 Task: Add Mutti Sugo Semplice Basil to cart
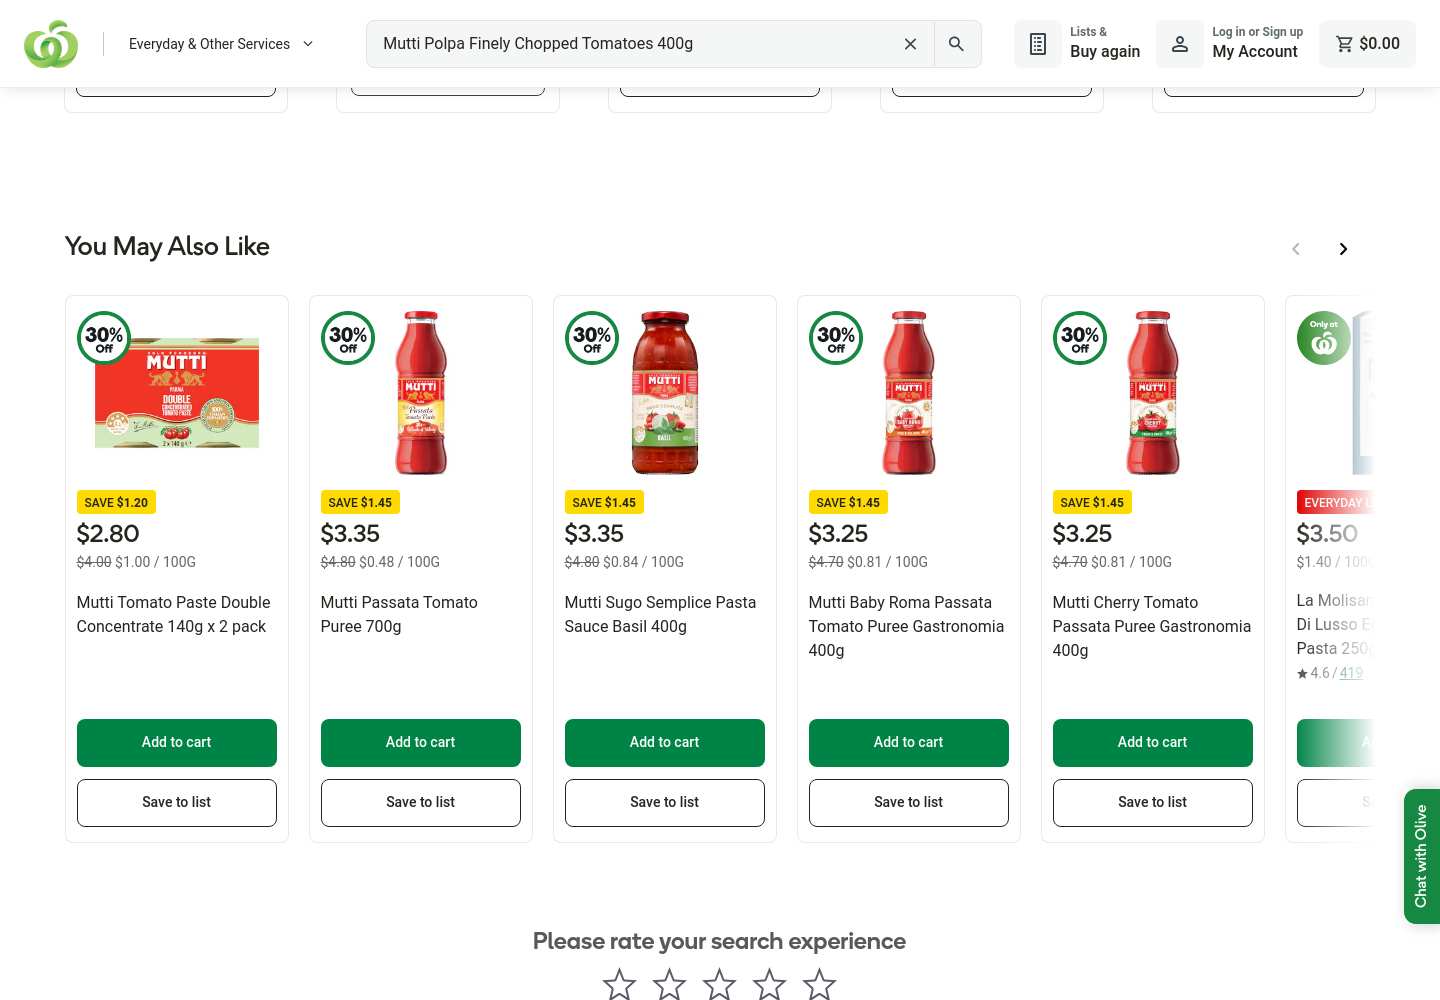(x=665, y=743)
